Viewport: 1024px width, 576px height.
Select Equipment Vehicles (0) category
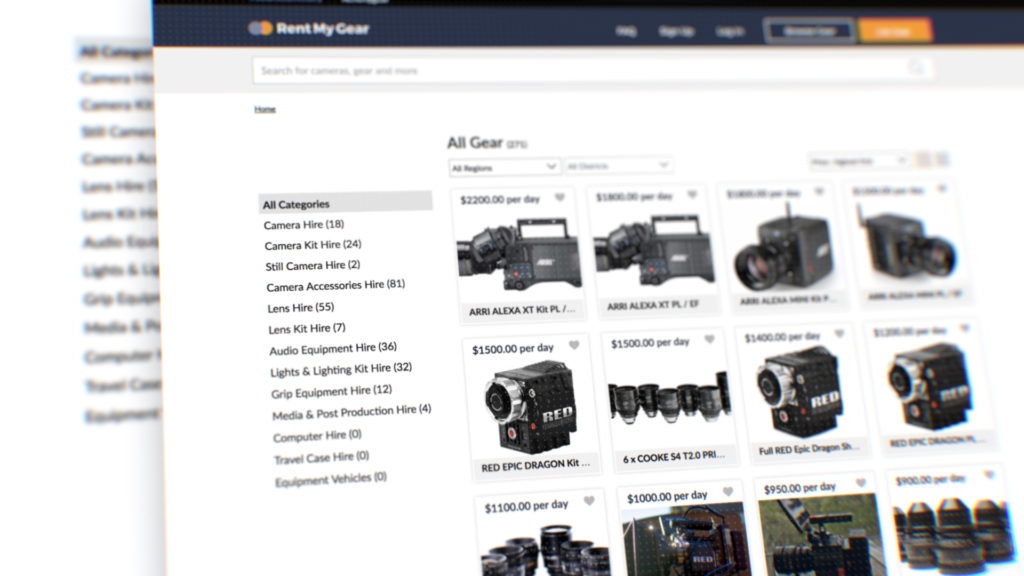[331, 479]
